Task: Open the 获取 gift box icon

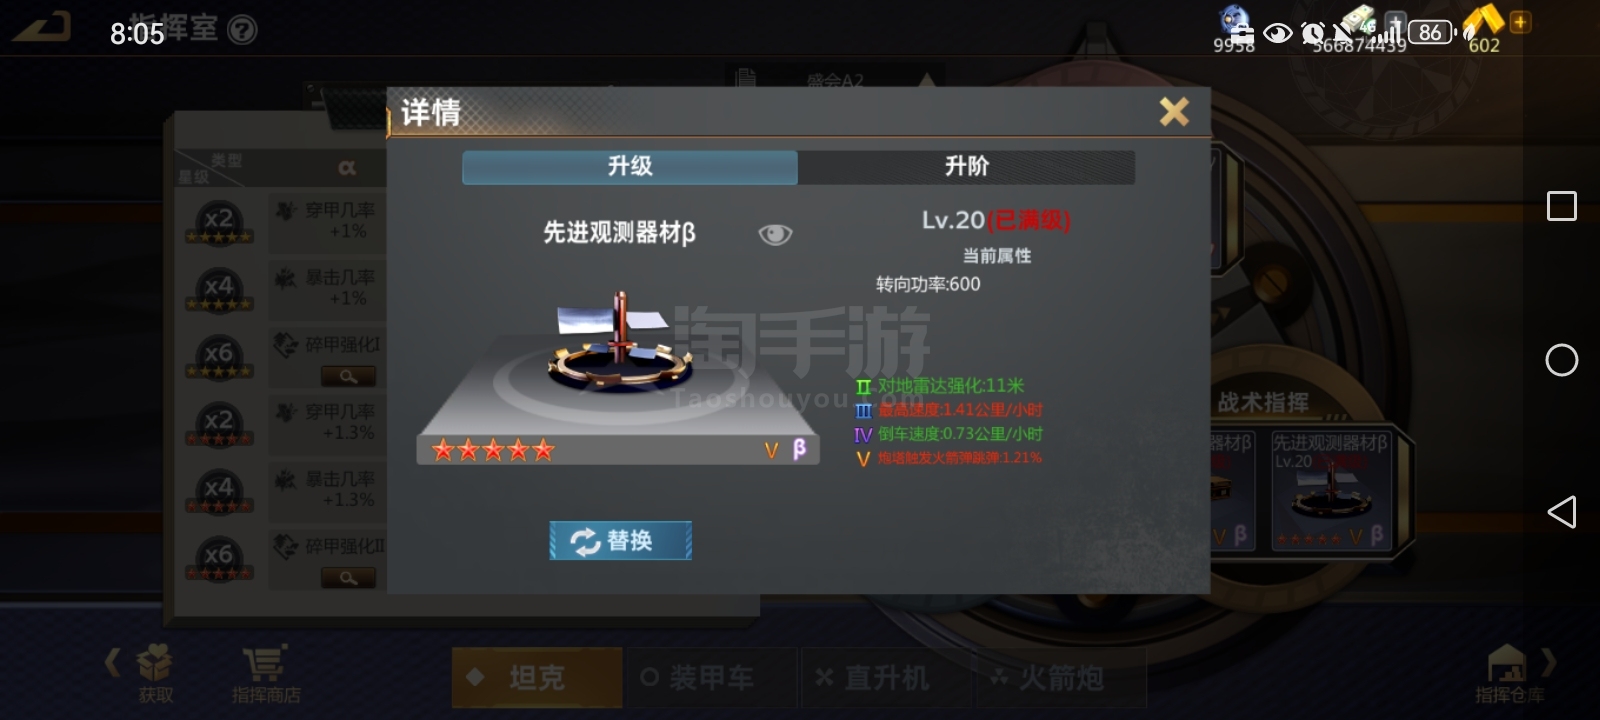Action: pos(155,673)
